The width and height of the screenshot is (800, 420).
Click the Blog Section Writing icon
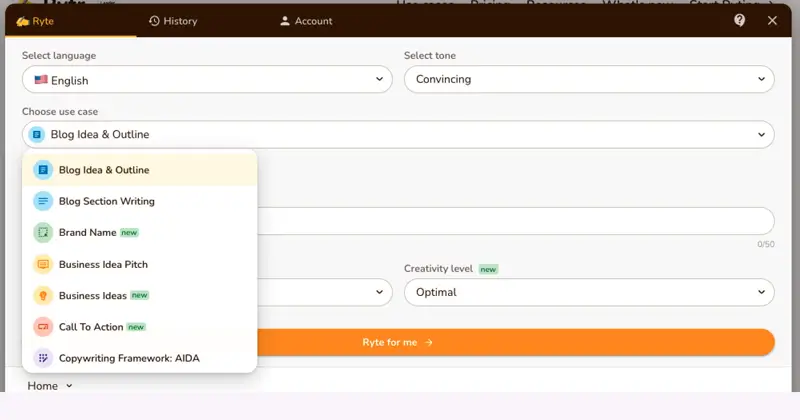pos(43,201)
